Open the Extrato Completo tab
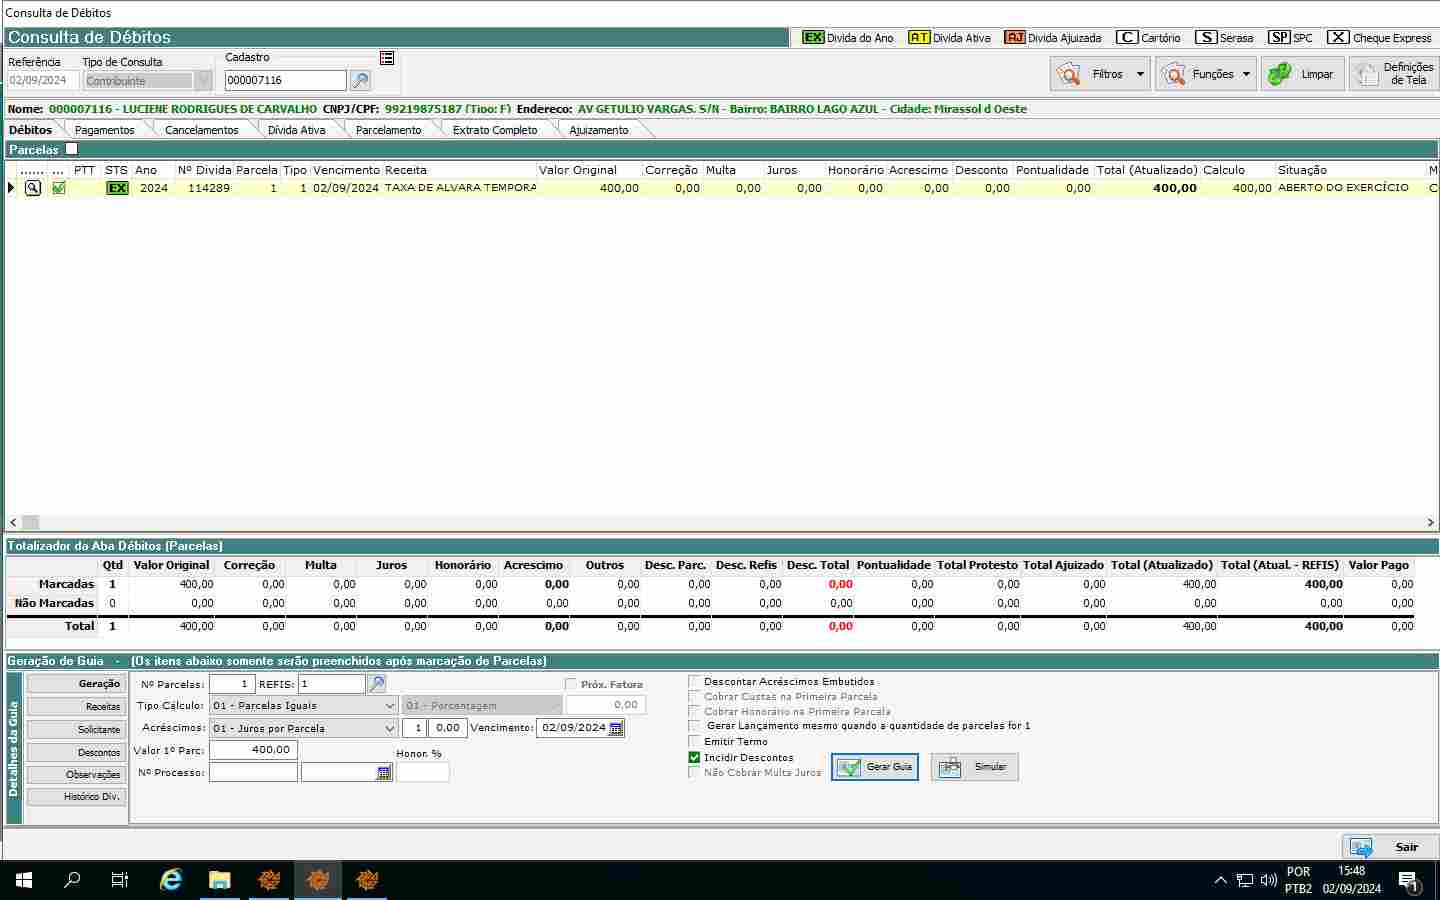The image size is (1440, 900). point(494,130)
